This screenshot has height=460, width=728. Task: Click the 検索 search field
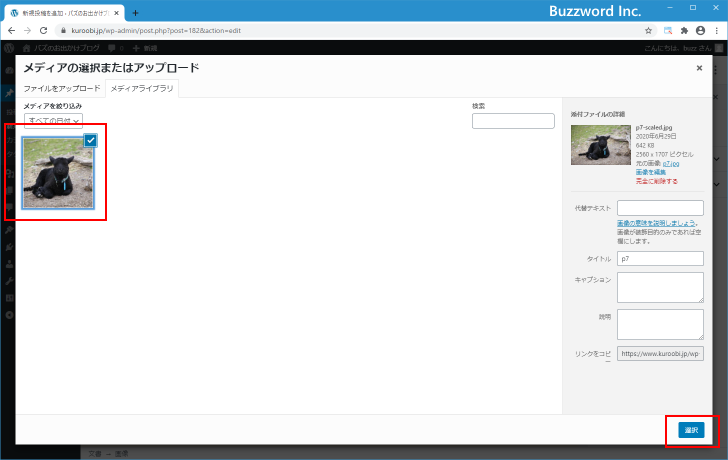[512, 121]
